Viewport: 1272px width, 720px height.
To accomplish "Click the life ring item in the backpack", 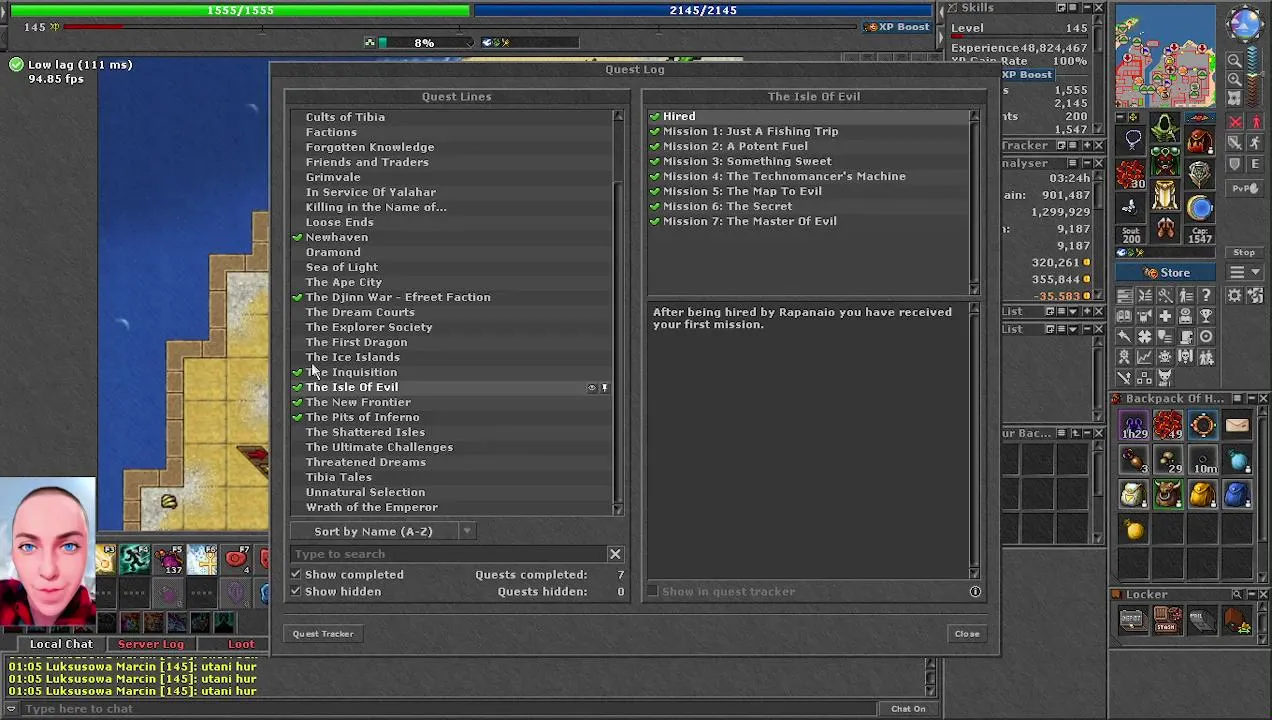I will (x=1202, y=426).
